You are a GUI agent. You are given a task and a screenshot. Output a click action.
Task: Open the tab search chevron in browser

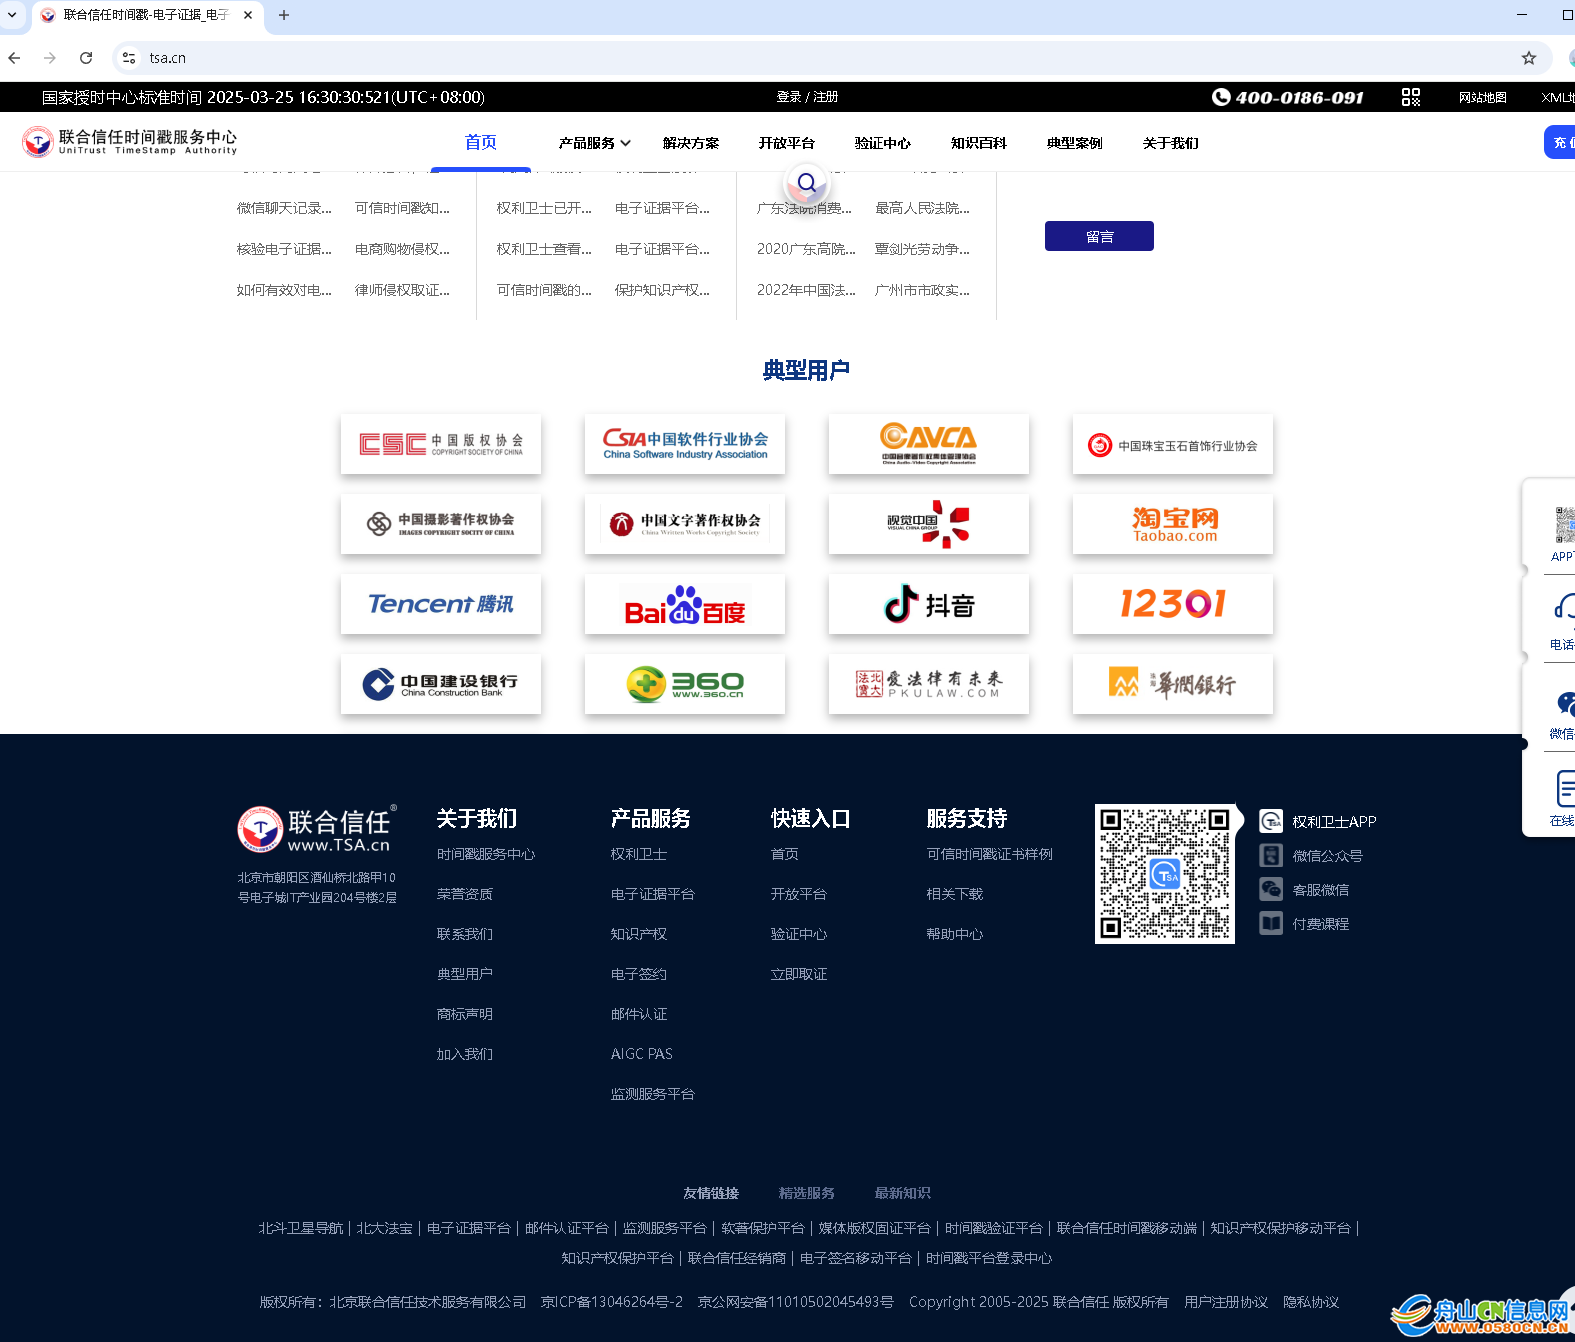point(12,15)
